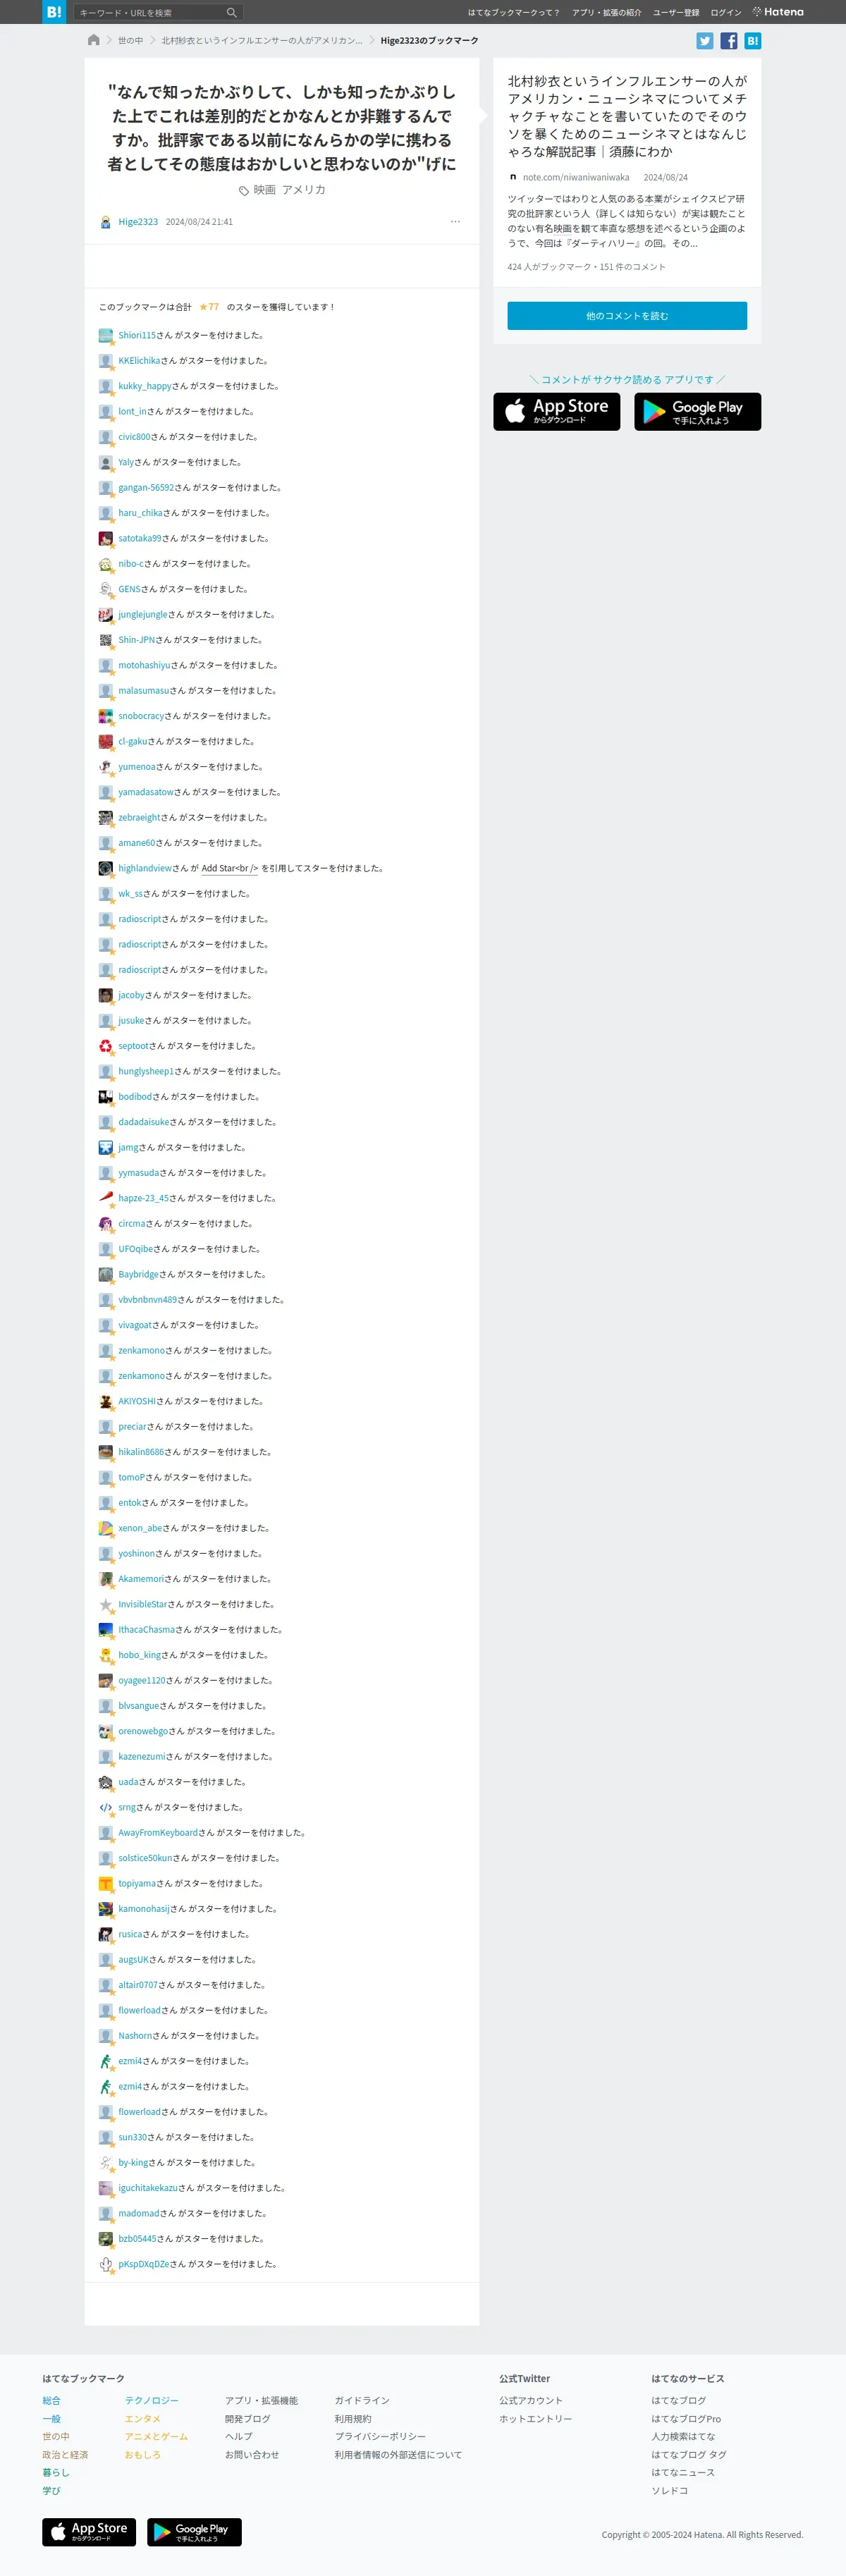Bookmark with the blue B! share icon
846x2576 pixels.
(753, 41)
